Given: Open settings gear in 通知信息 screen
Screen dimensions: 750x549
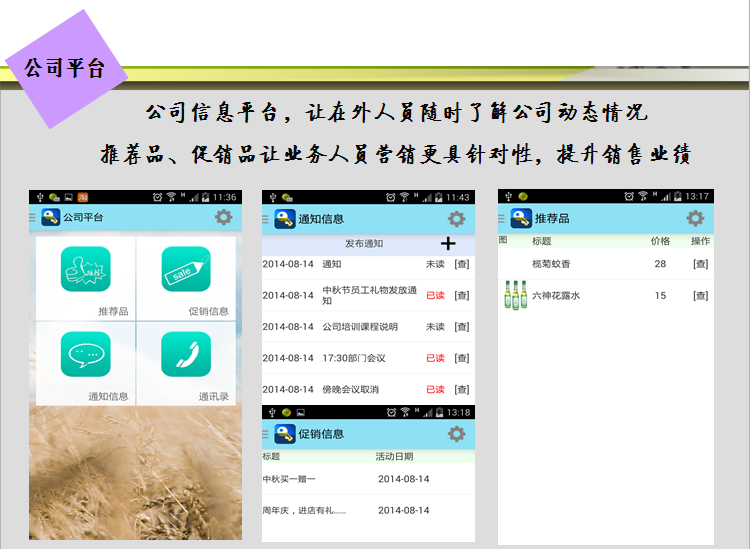Looking at the screenshot, I should tap(456, 219).
